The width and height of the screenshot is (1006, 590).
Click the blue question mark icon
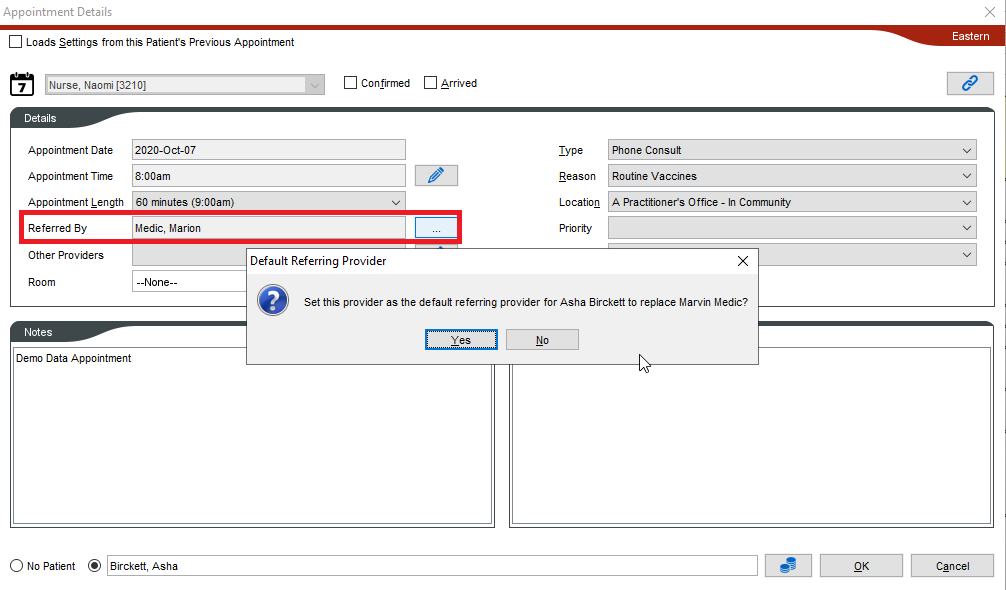pos(274,300)
